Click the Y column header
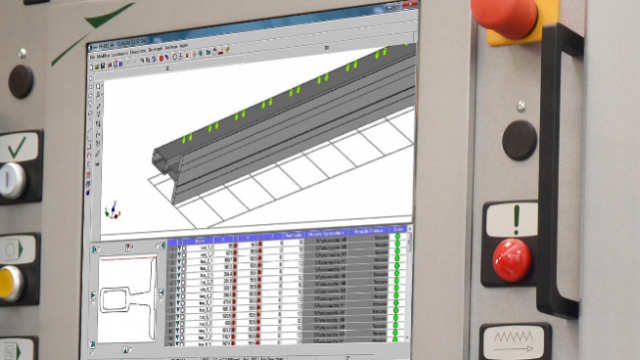This screenshot has width=640, height=360. 248,238
